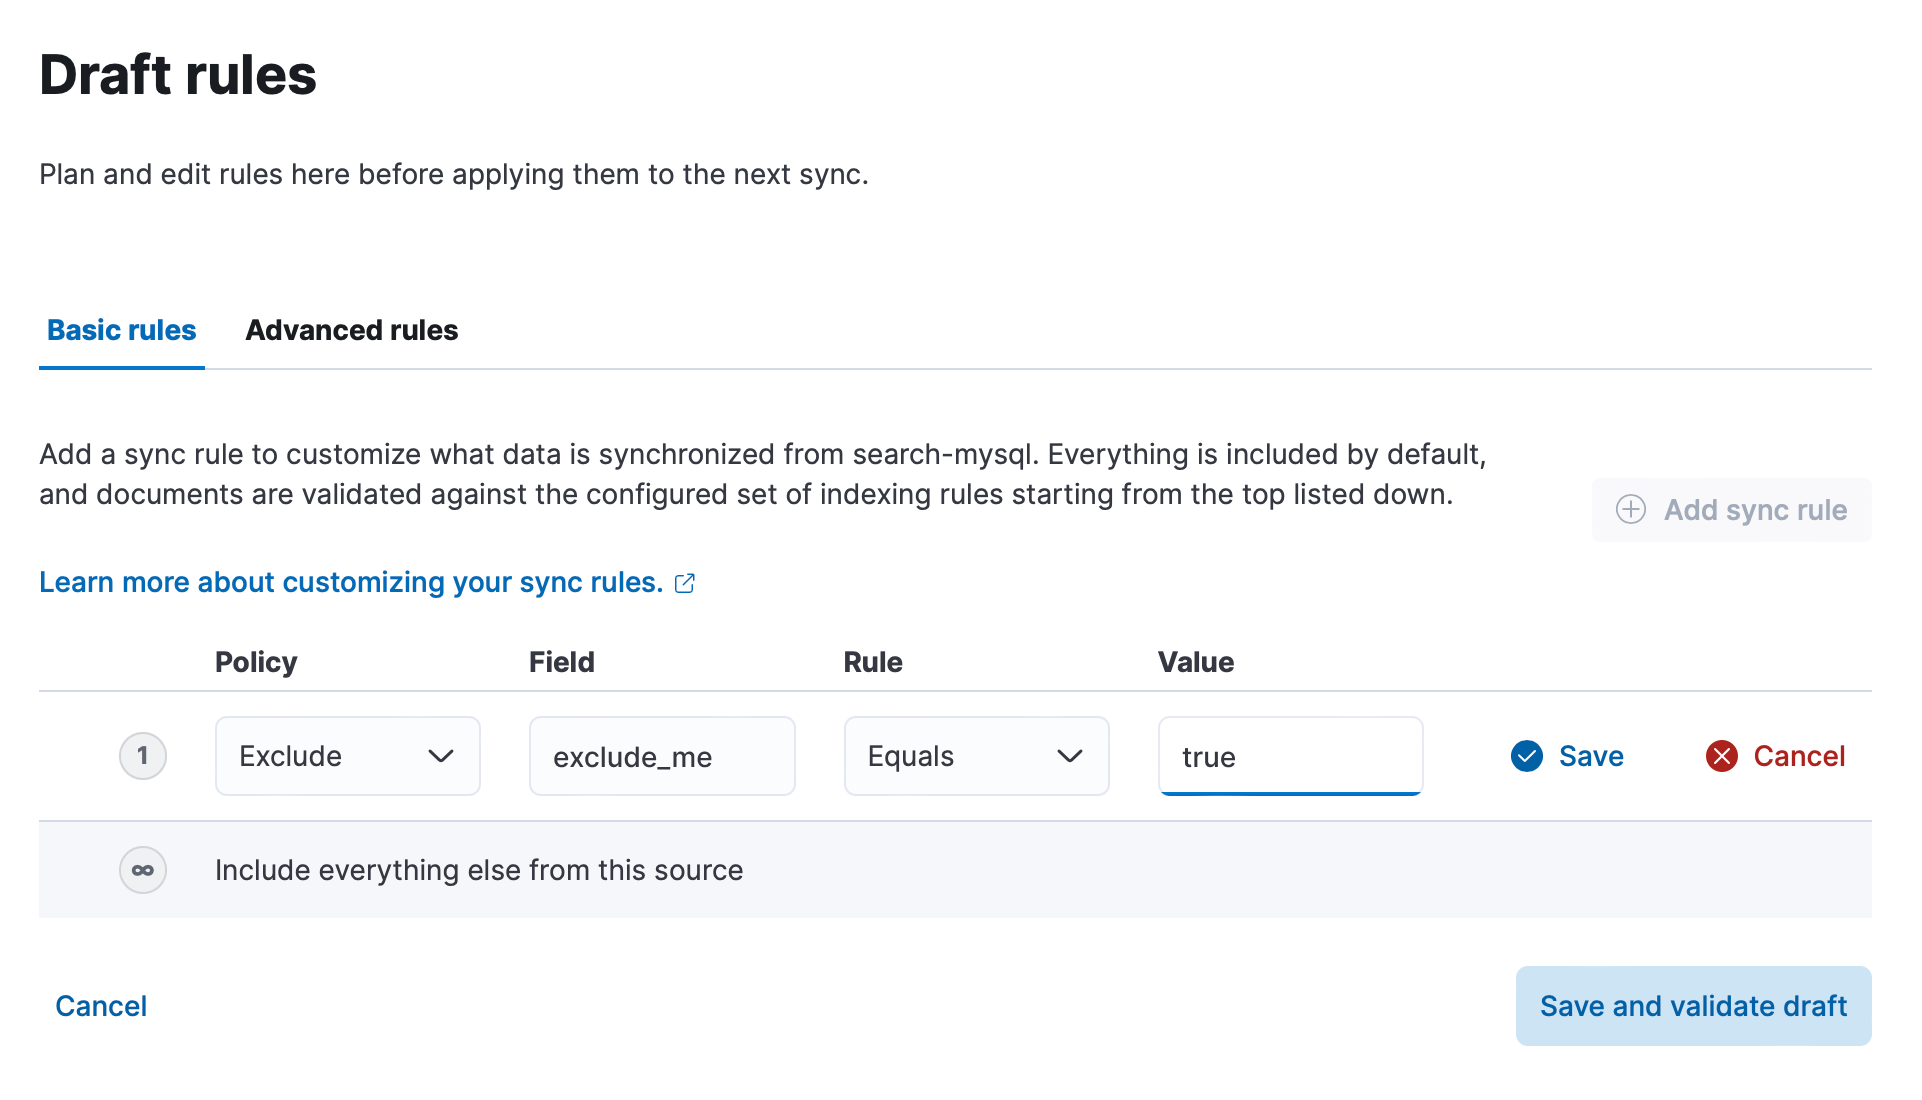
Task: Click the Draft rules heading
Action: pos(178,75)
